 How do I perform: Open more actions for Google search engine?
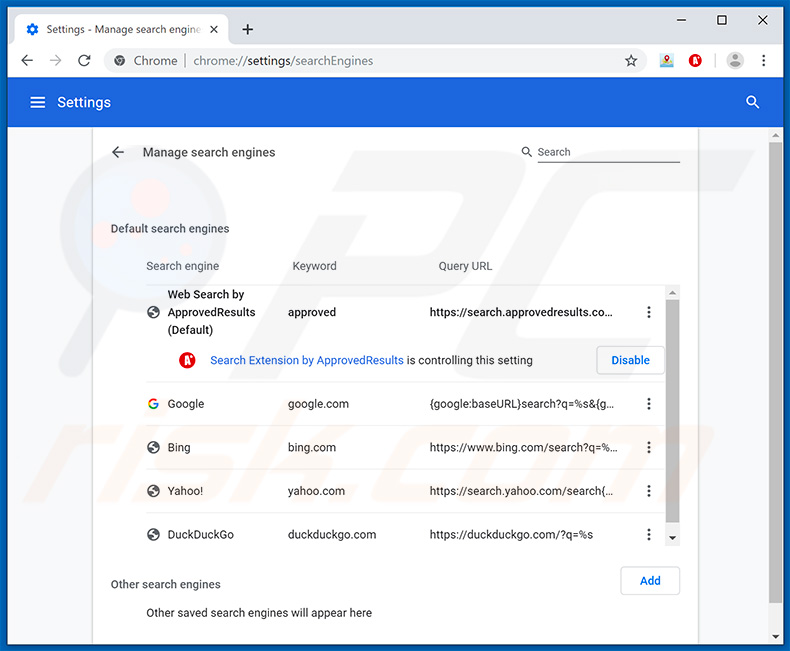[649, 404]
